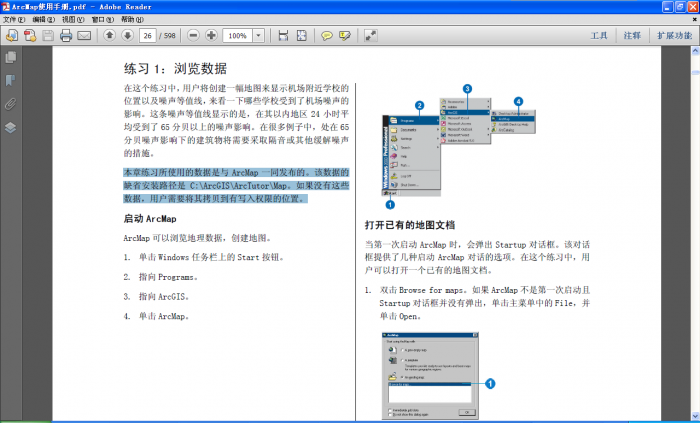Click the zoom percentage field showing 100%
Viewport: 700px width, 423px height.
[x=238, y=36]
